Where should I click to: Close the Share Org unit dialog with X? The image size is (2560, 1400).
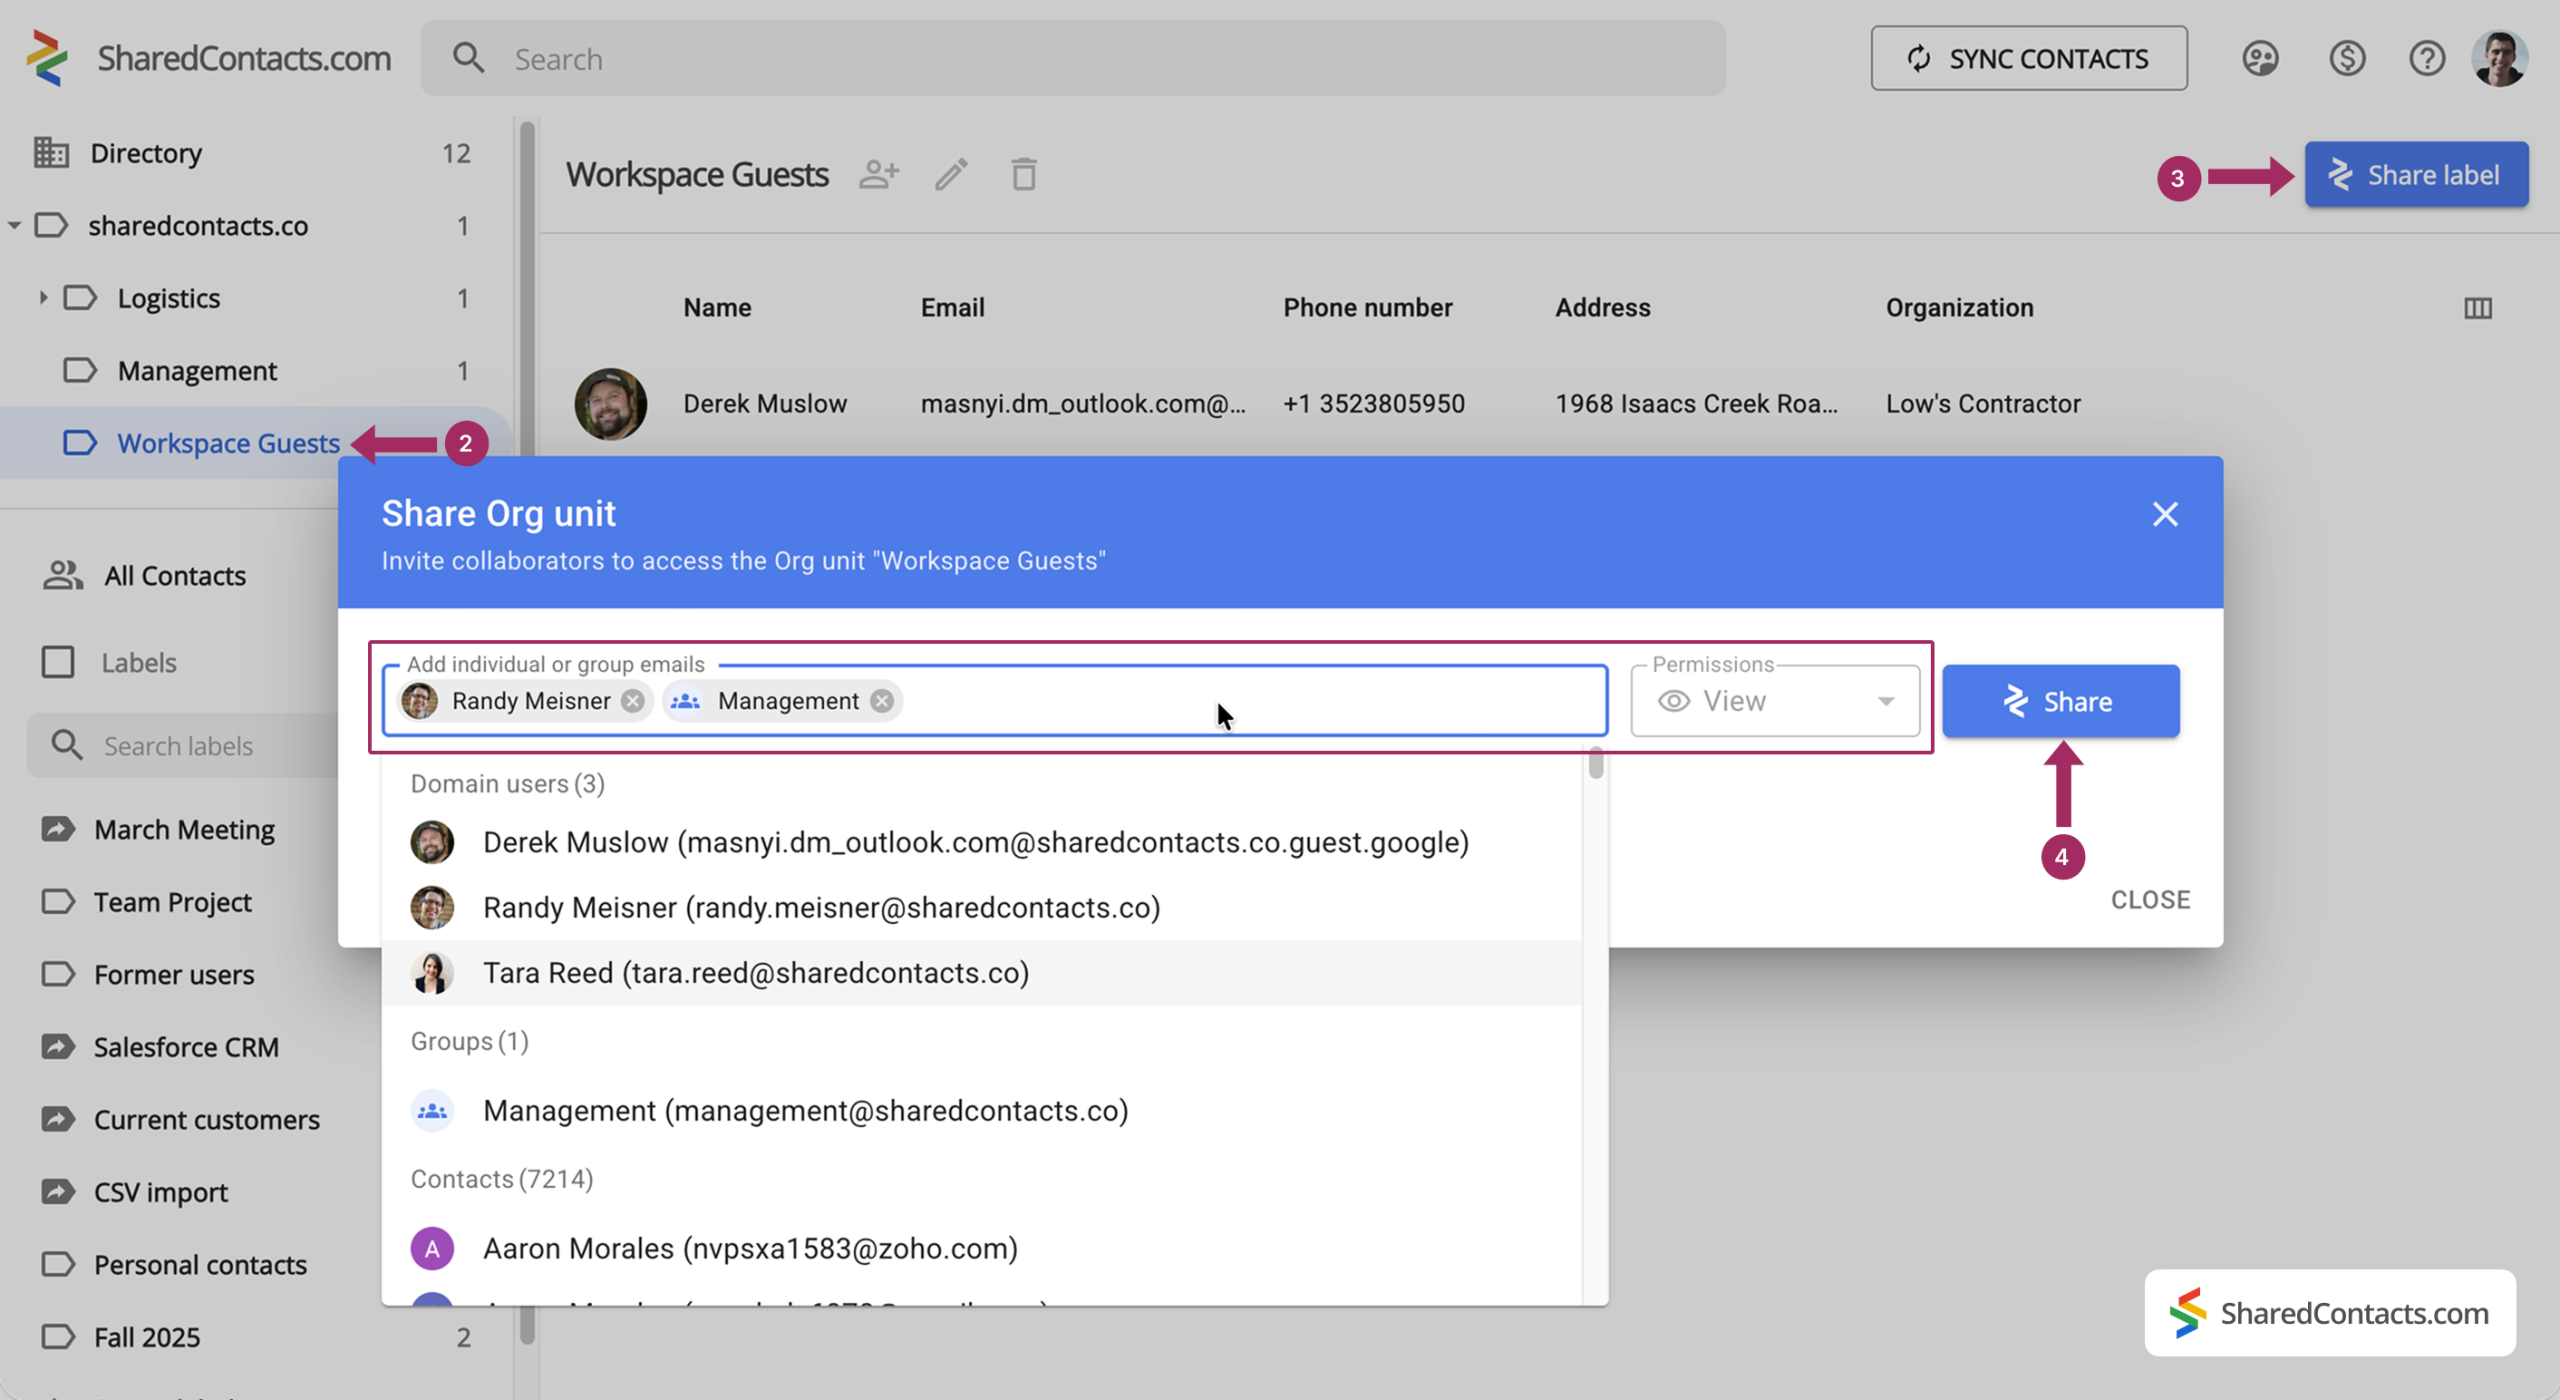click(2165, 514)
